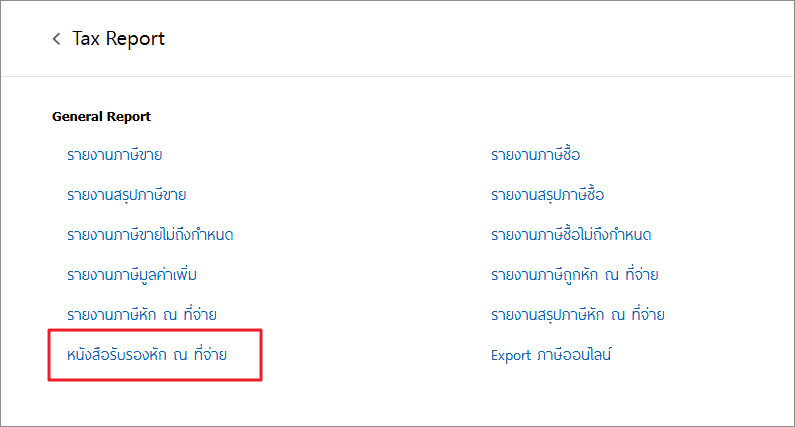Image resolution: width=795 pixels, height=427 pixels.
Task: Open the VAT report (ภาษีมูลค่าเพิ่ม)
Action: [x=133, y=274]
